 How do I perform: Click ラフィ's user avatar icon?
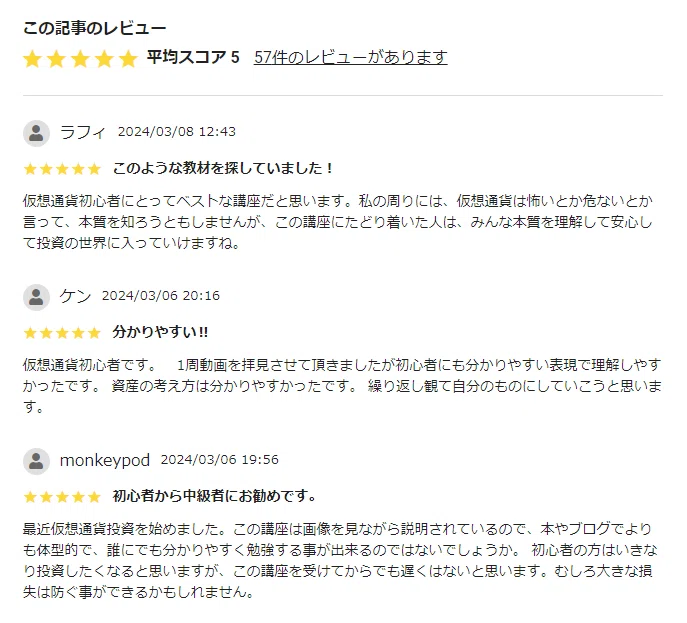pos(36,132)
